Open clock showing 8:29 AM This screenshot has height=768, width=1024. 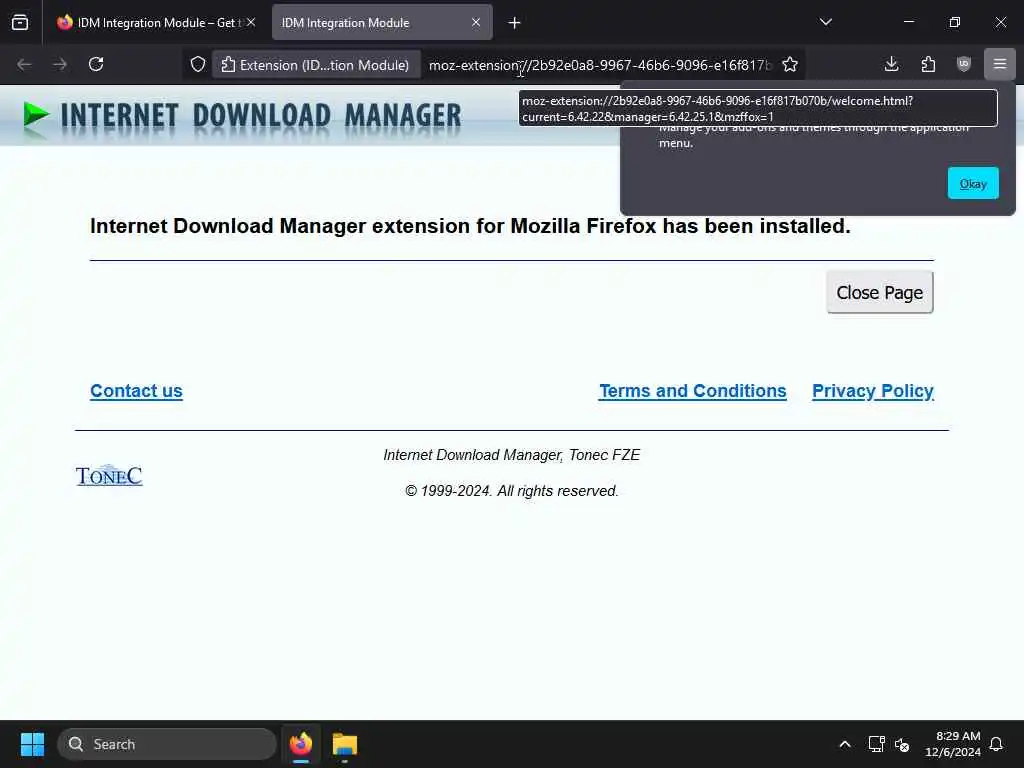click(953, 744)
